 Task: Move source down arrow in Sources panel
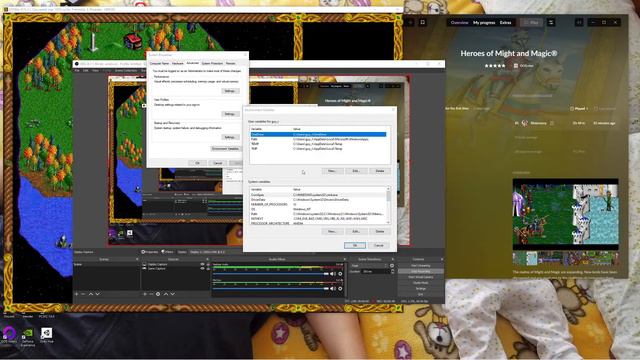[173, 294]
